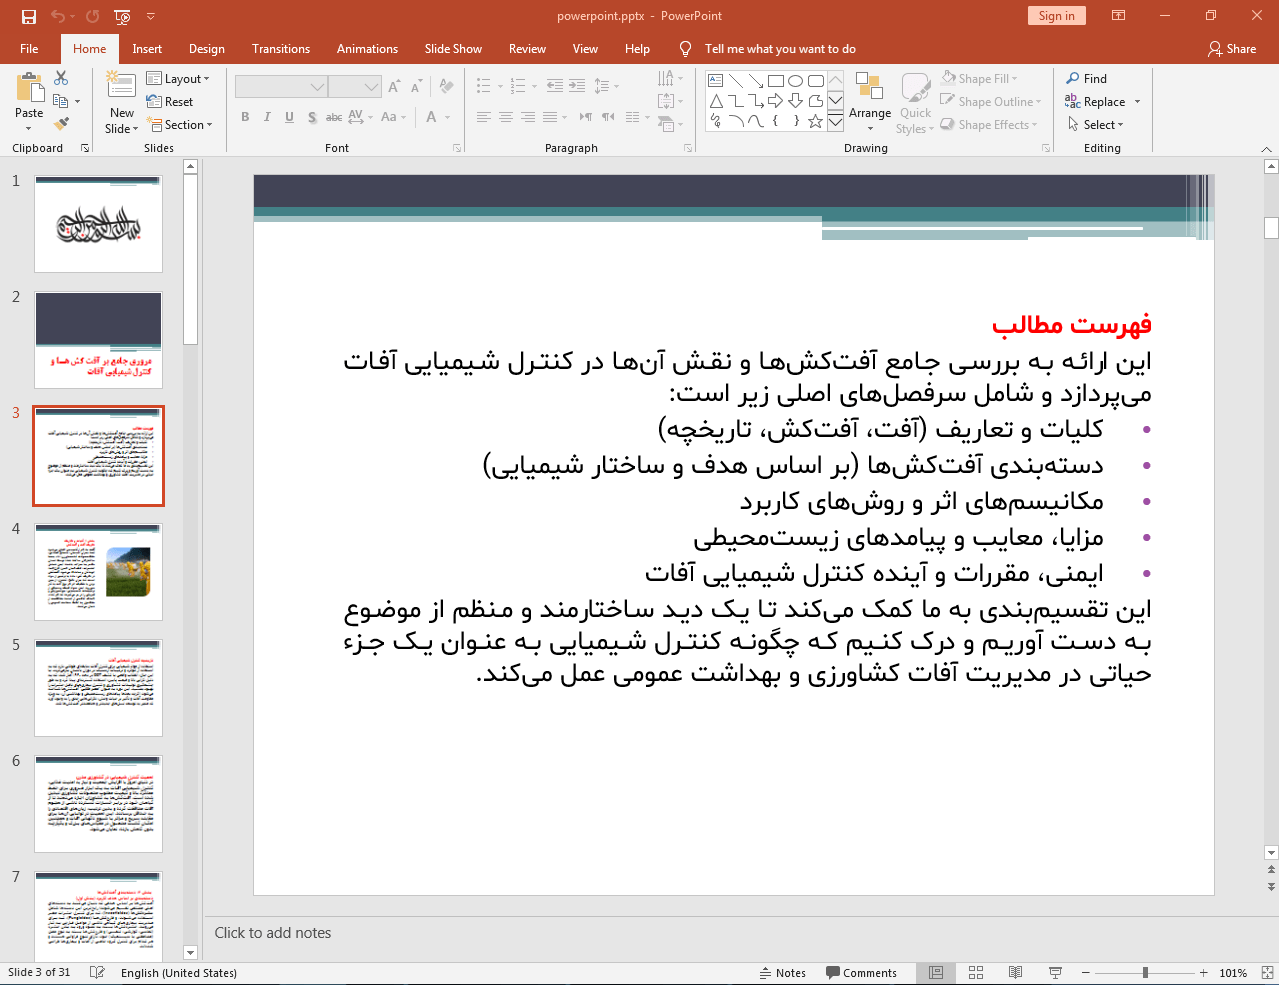The width and height of the screenshot is (1279, 985).
Task: Choose the right arrow shape in gallery
Action: [776, 101]
